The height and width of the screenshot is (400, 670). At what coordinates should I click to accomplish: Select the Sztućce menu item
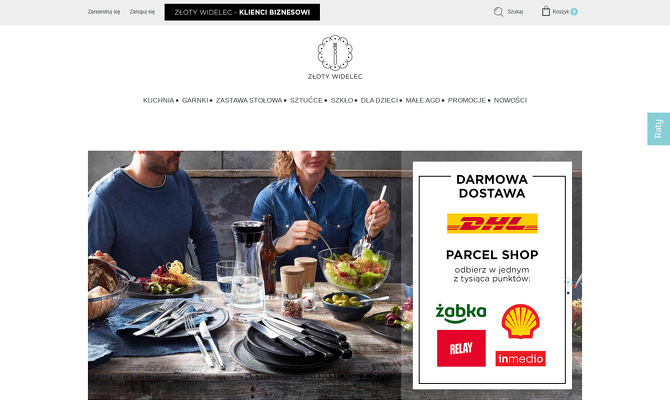306,100
